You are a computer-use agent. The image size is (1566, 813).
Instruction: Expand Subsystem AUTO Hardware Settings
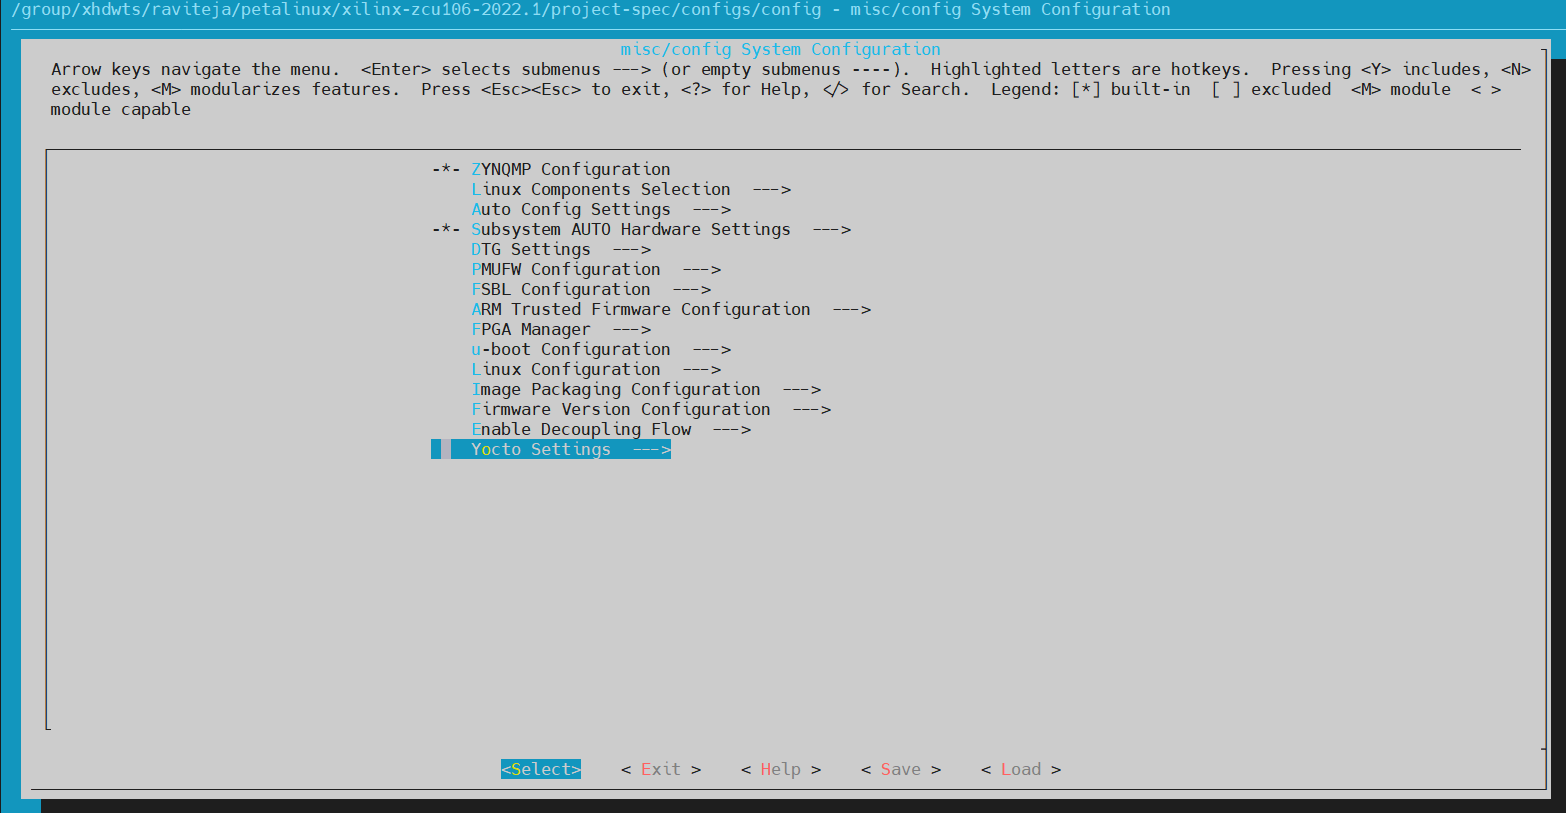[631, 229]
